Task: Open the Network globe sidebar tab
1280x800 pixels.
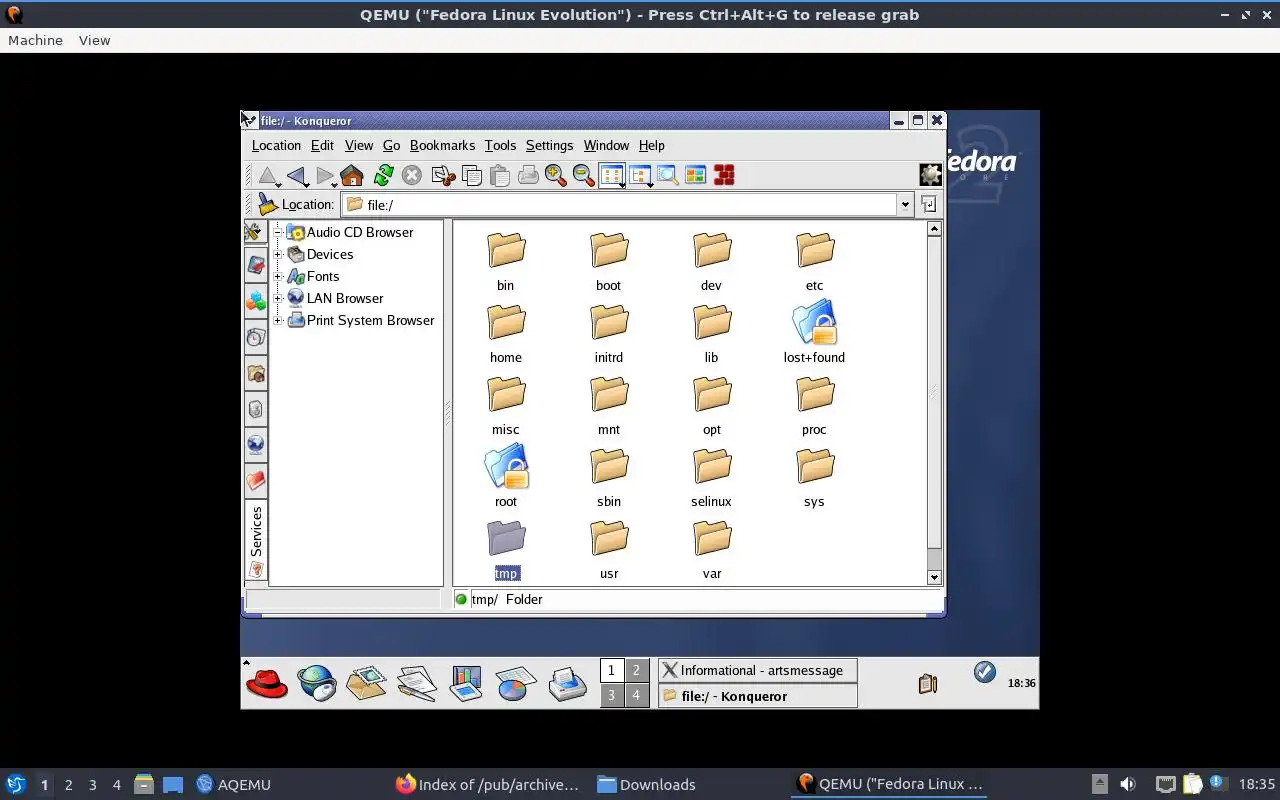Action: (x=256, y=445)
